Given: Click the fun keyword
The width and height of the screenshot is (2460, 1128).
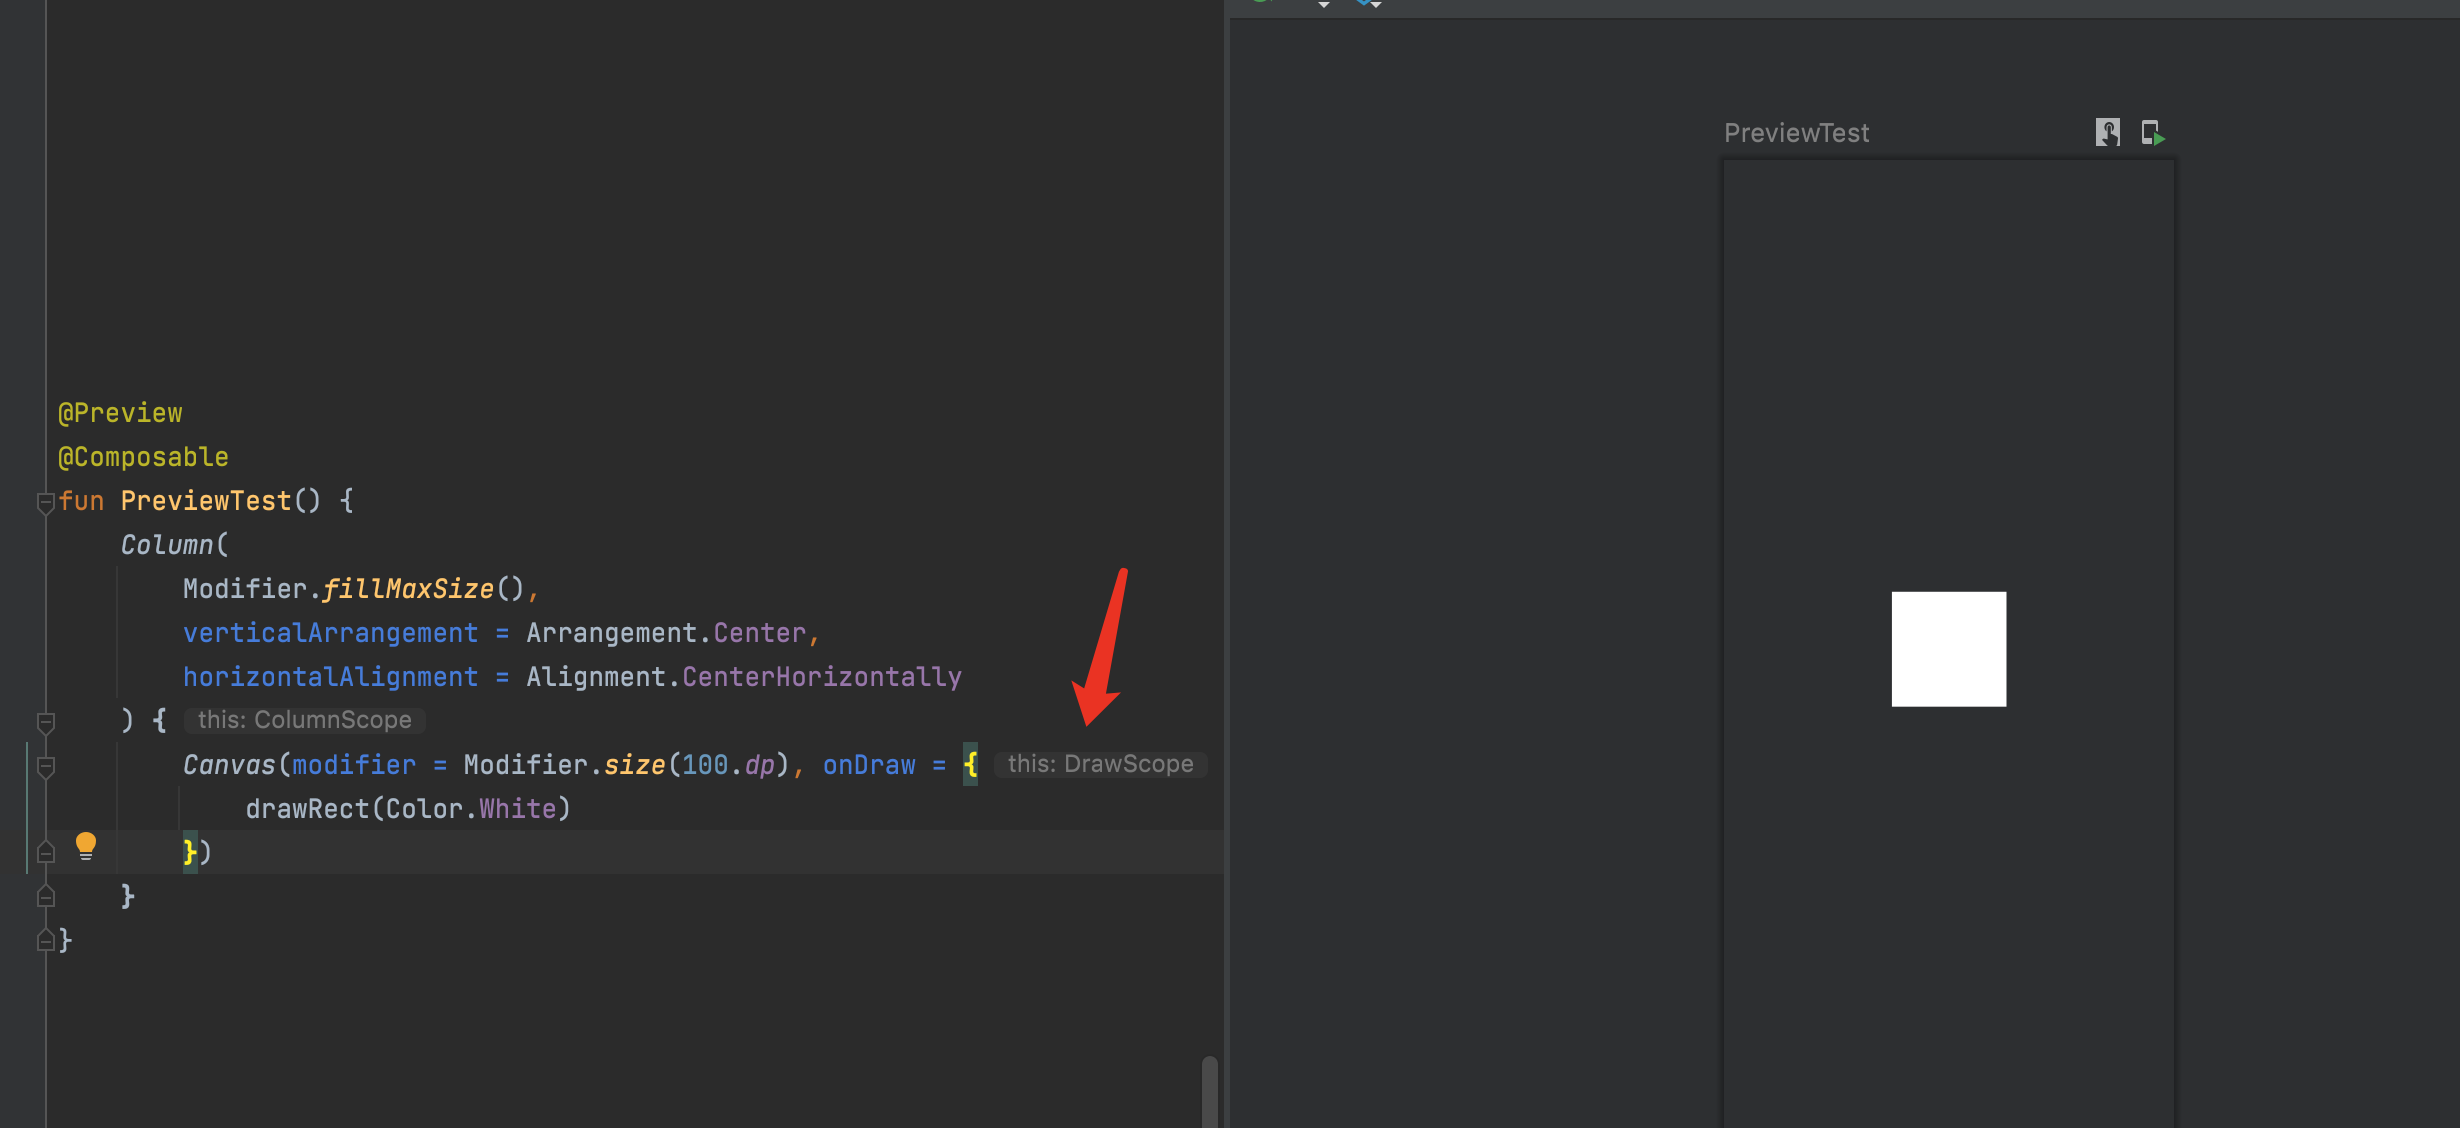Looking at the screenshot, I should pos(81,501).
